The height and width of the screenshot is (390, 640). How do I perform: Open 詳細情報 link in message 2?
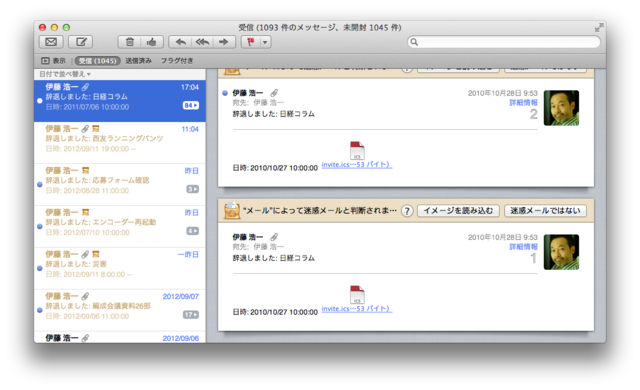point(523,102)
